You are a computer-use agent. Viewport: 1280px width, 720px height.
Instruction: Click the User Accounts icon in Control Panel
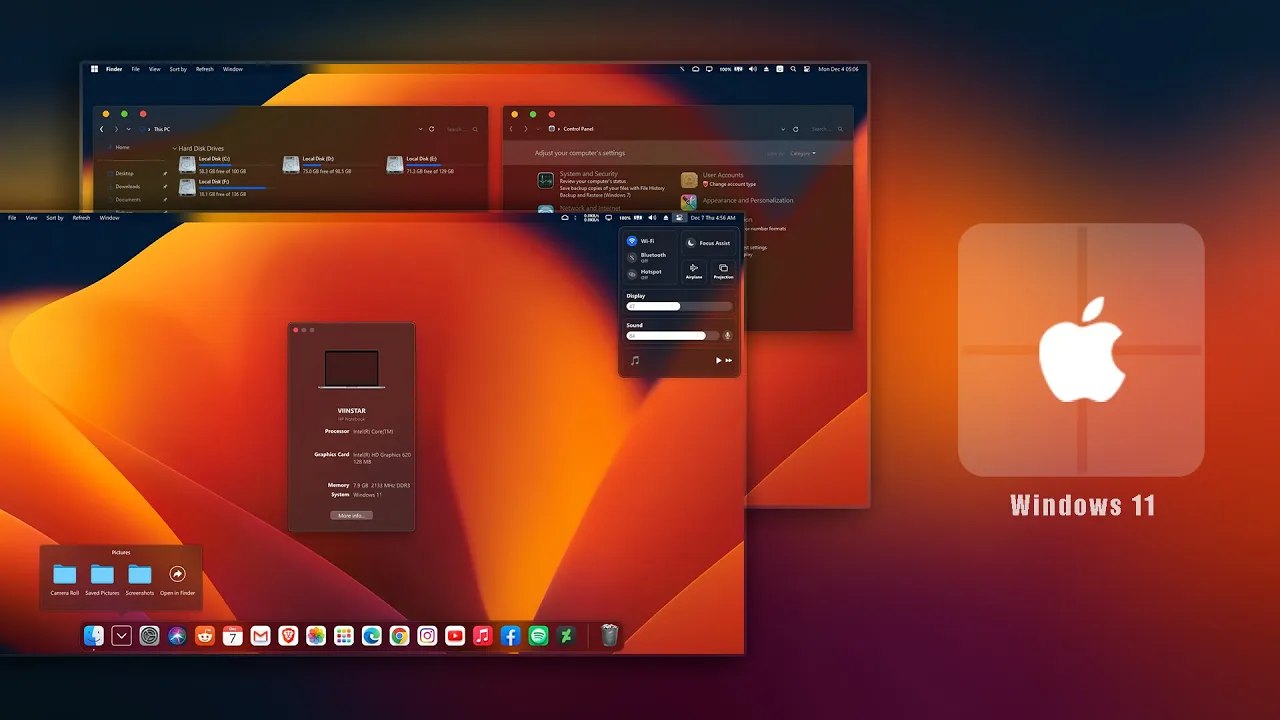pos(689,180)
